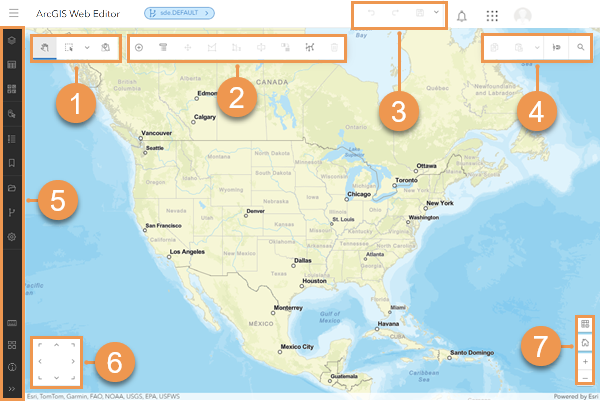Click the ArcGIS Web Editor title
Viewport: 600px width, 401px height.
78,13
